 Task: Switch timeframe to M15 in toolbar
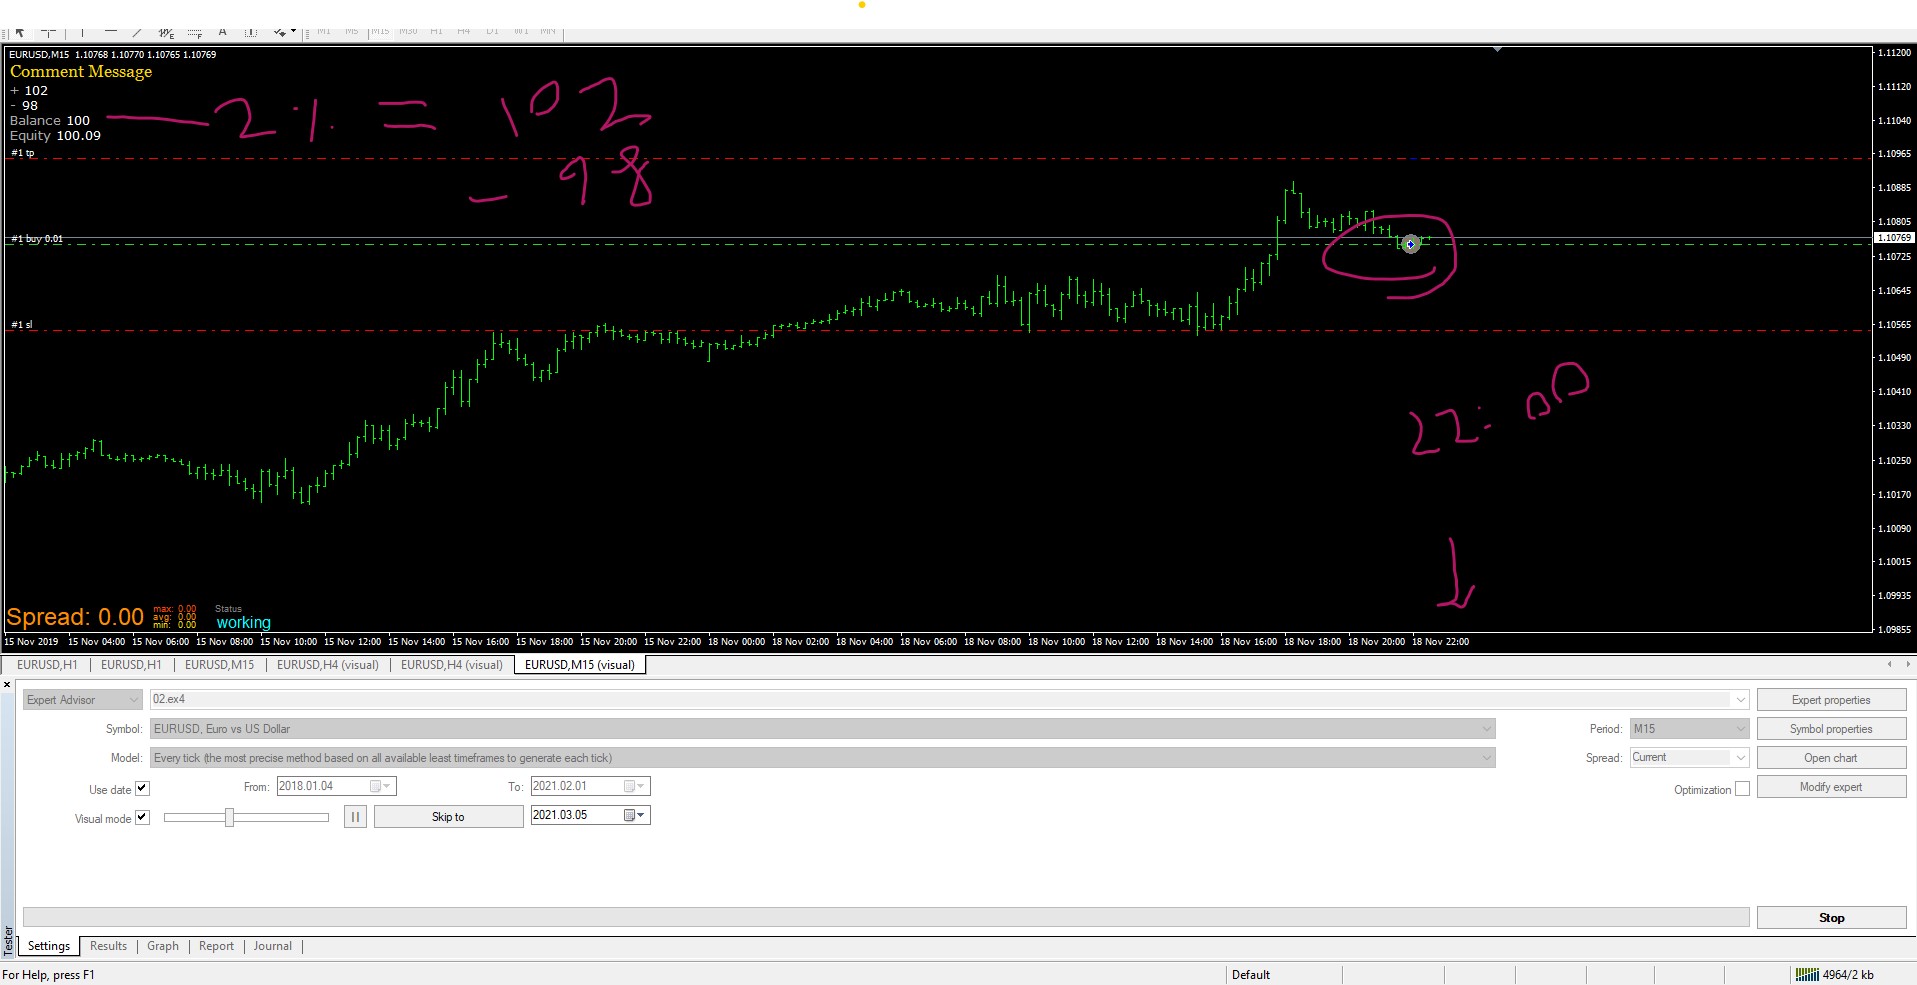[x=380, y=33]
